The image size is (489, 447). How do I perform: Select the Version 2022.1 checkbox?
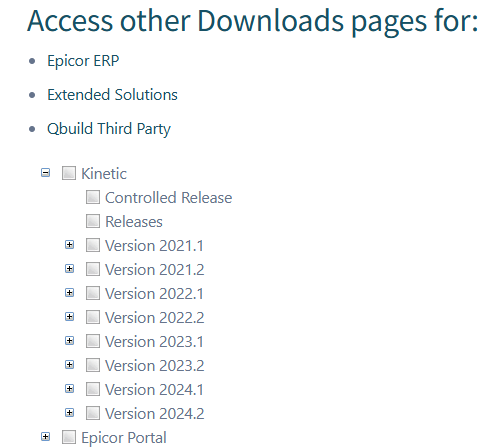click(93, 293)
